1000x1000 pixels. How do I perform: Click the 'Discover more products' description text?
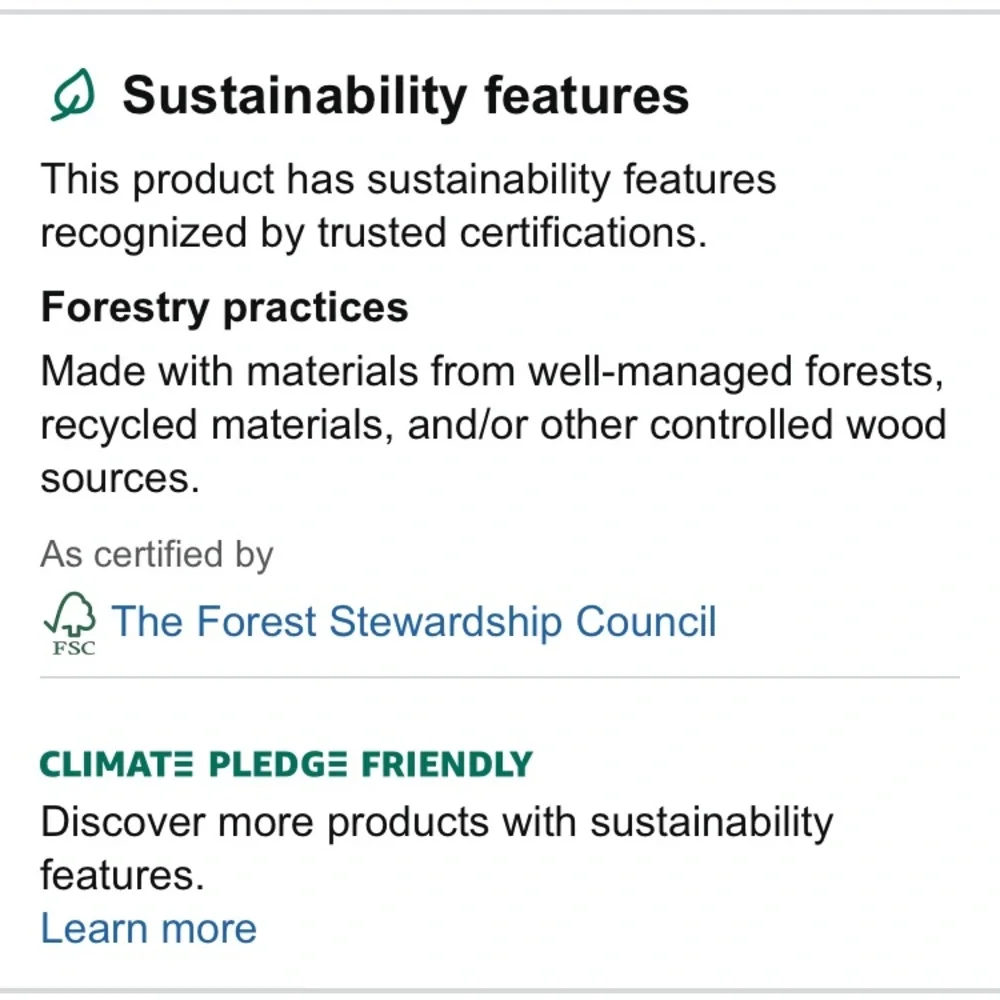pyautogui.click(x=437, y=848)
